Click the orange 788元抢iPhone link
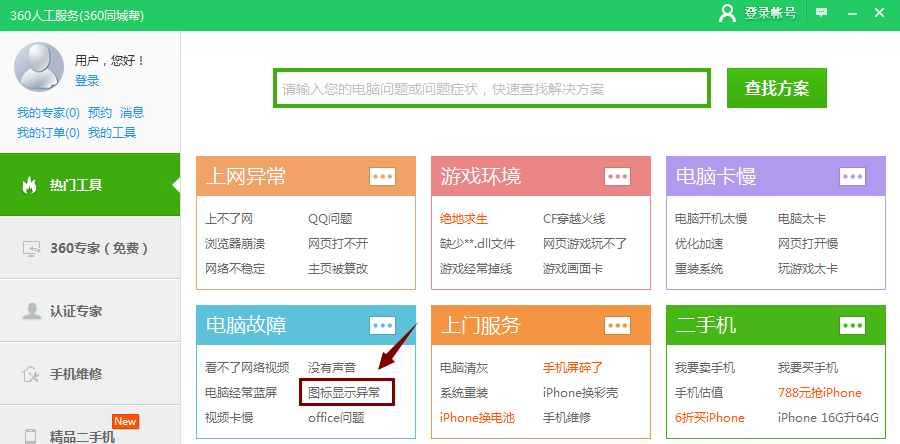This screenshot has height=444, width=900. pos(820,393)
